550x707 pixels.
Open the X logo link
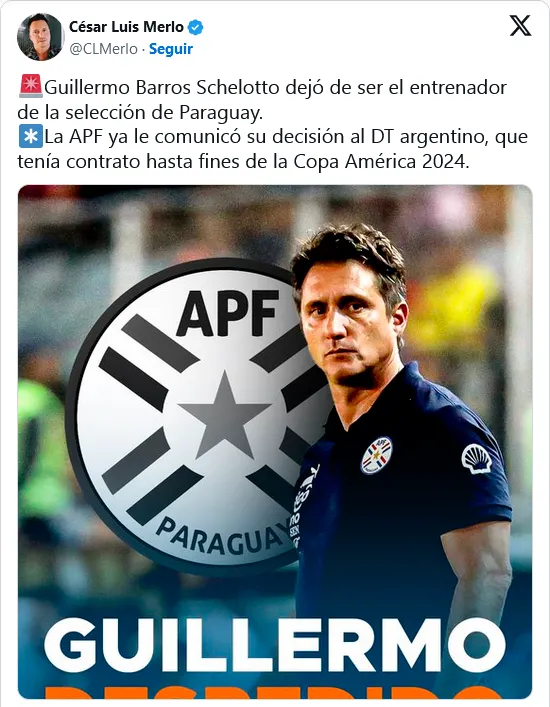click(521, 26)
